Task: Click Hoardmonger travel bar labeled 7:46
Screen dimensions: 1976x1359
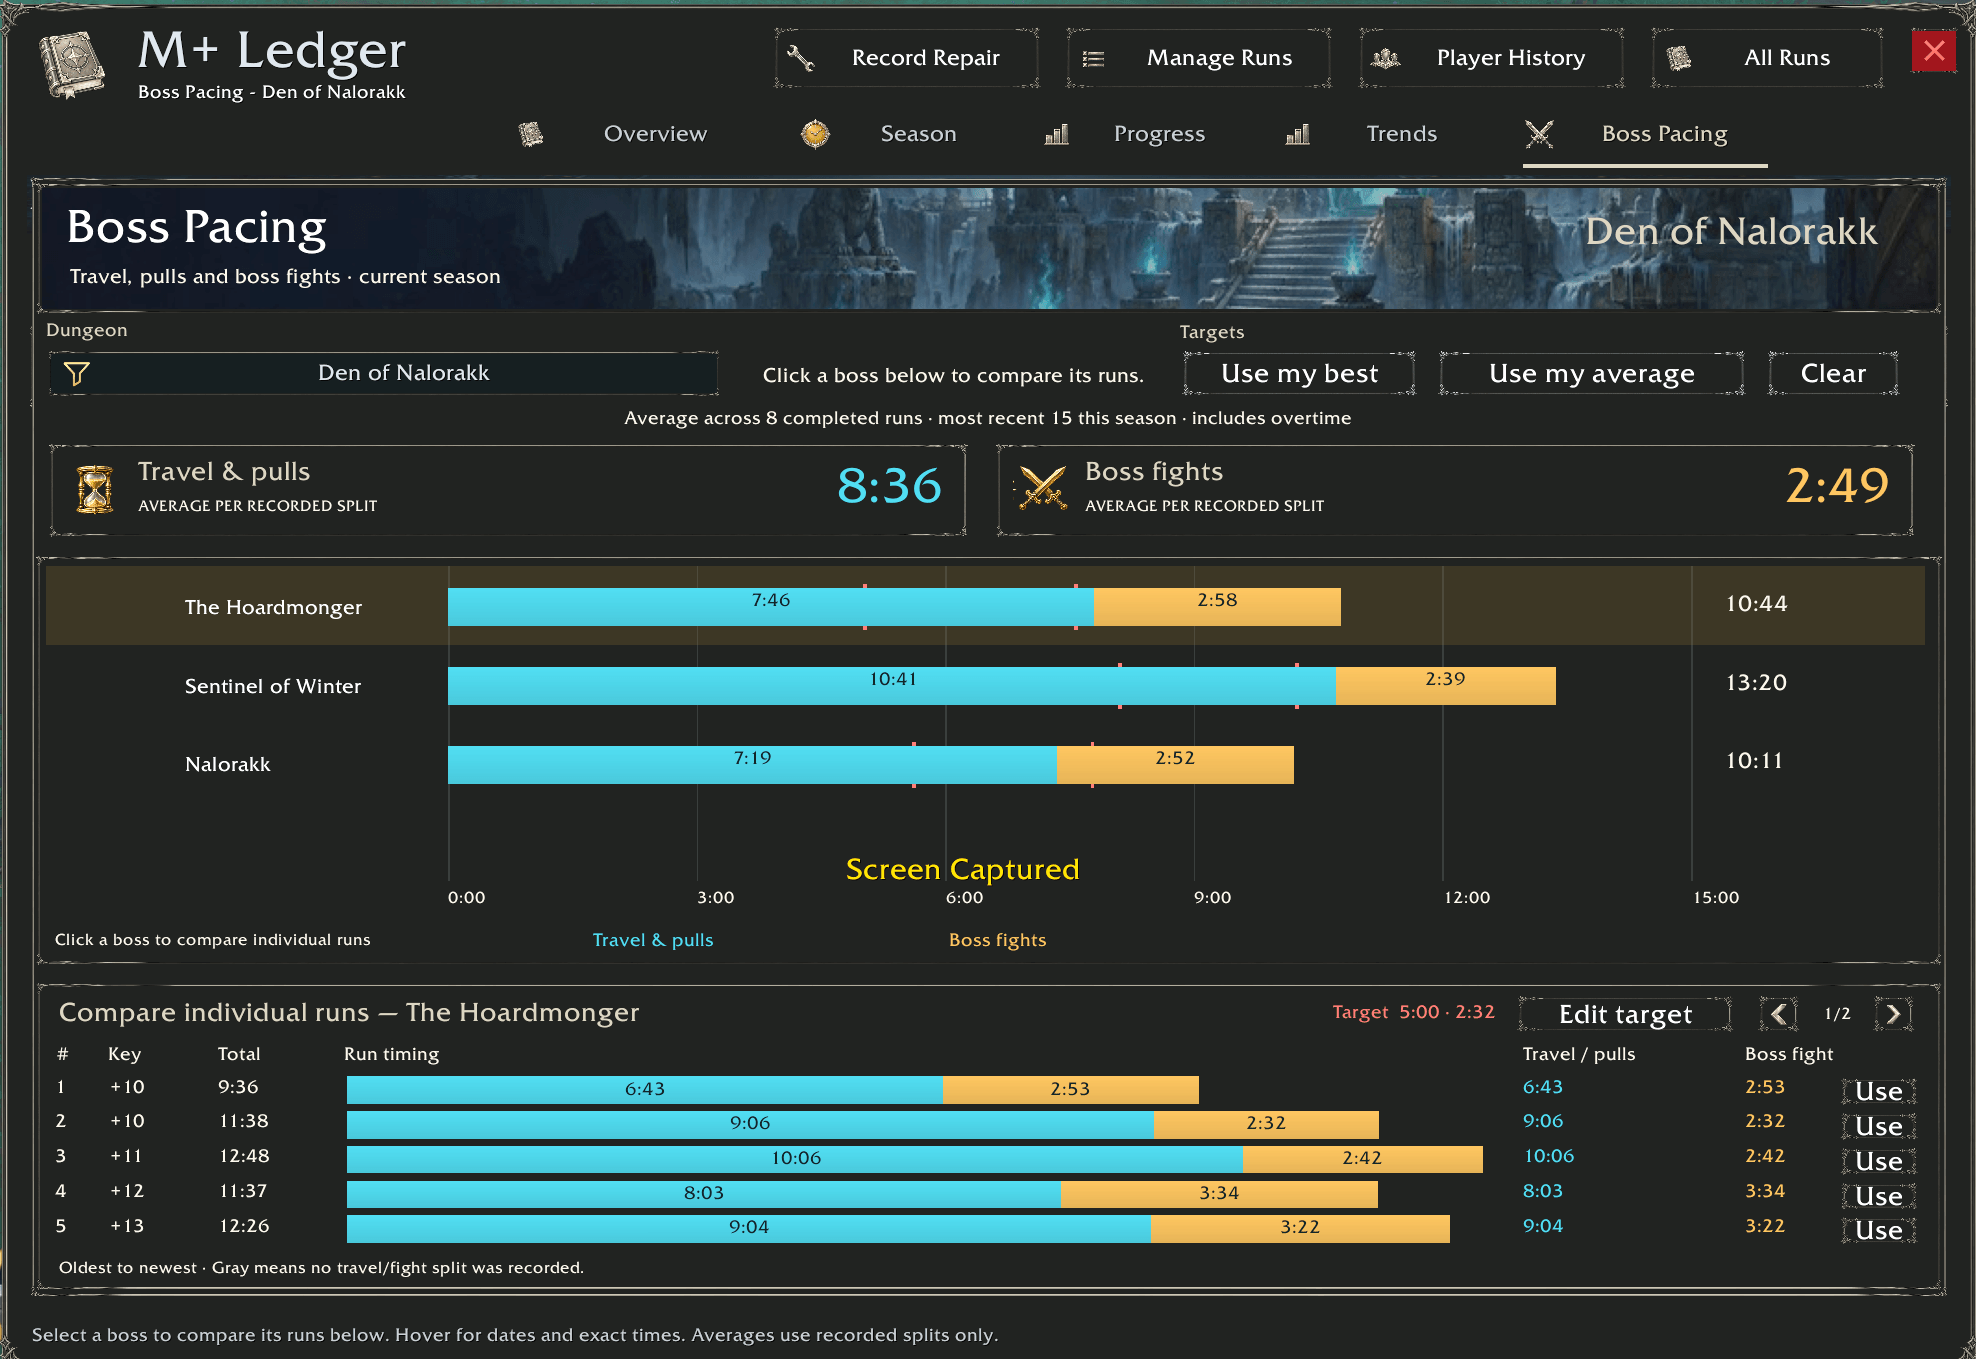Action: click(x=770, y=606)
